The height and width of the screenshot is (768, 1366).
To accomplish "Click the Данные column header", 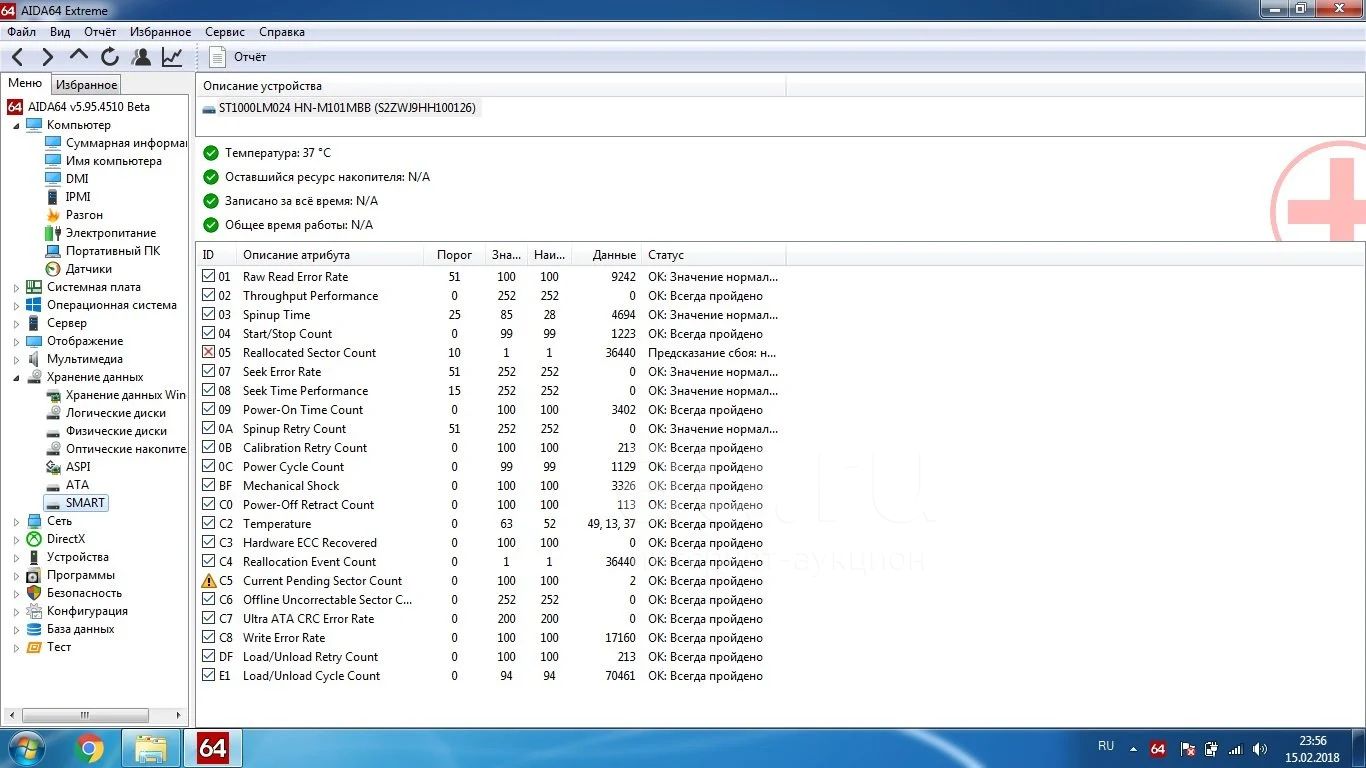I will pyautogui.click(x=613, y=255).
